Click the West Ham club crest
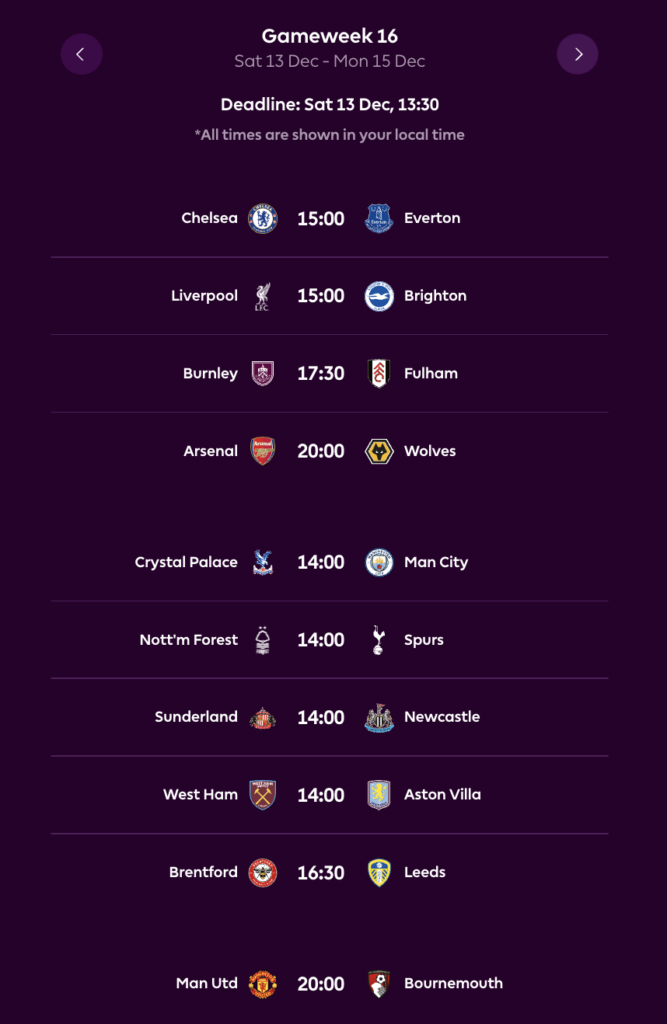This screenshot has height=1024, width=667. (x=262, y=795)
